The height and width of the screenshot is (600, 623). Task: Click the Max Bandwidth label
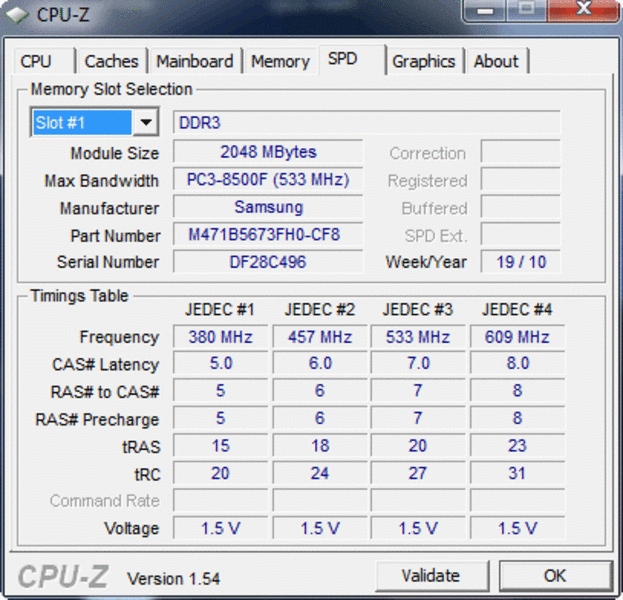102,181
